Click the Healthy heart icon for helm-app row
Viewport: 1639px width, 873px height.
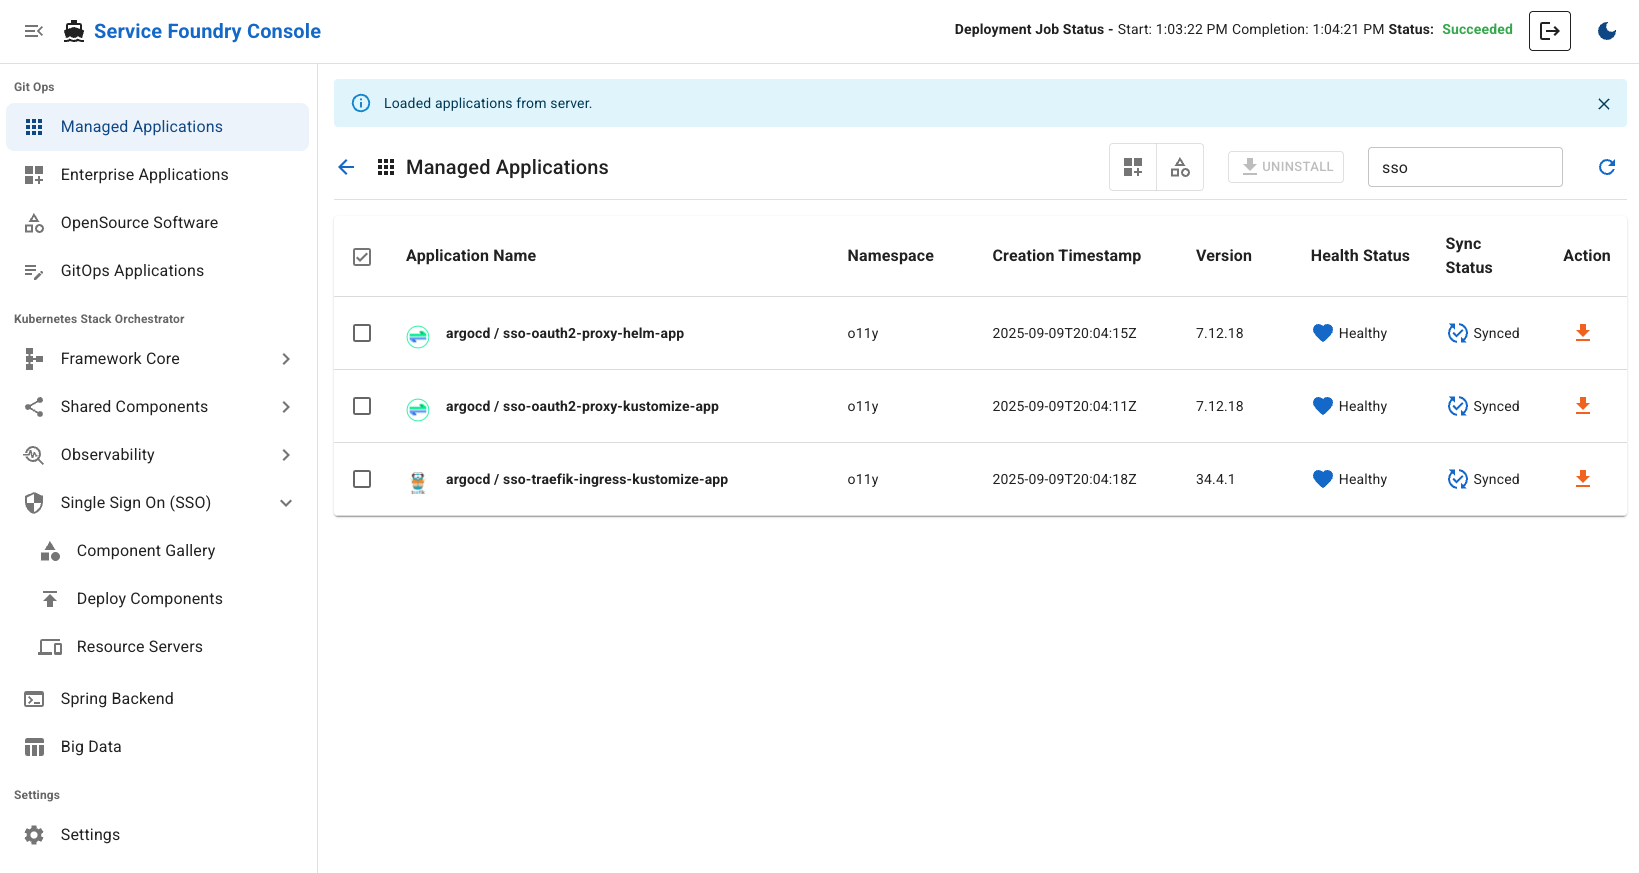click(1323, 333)
